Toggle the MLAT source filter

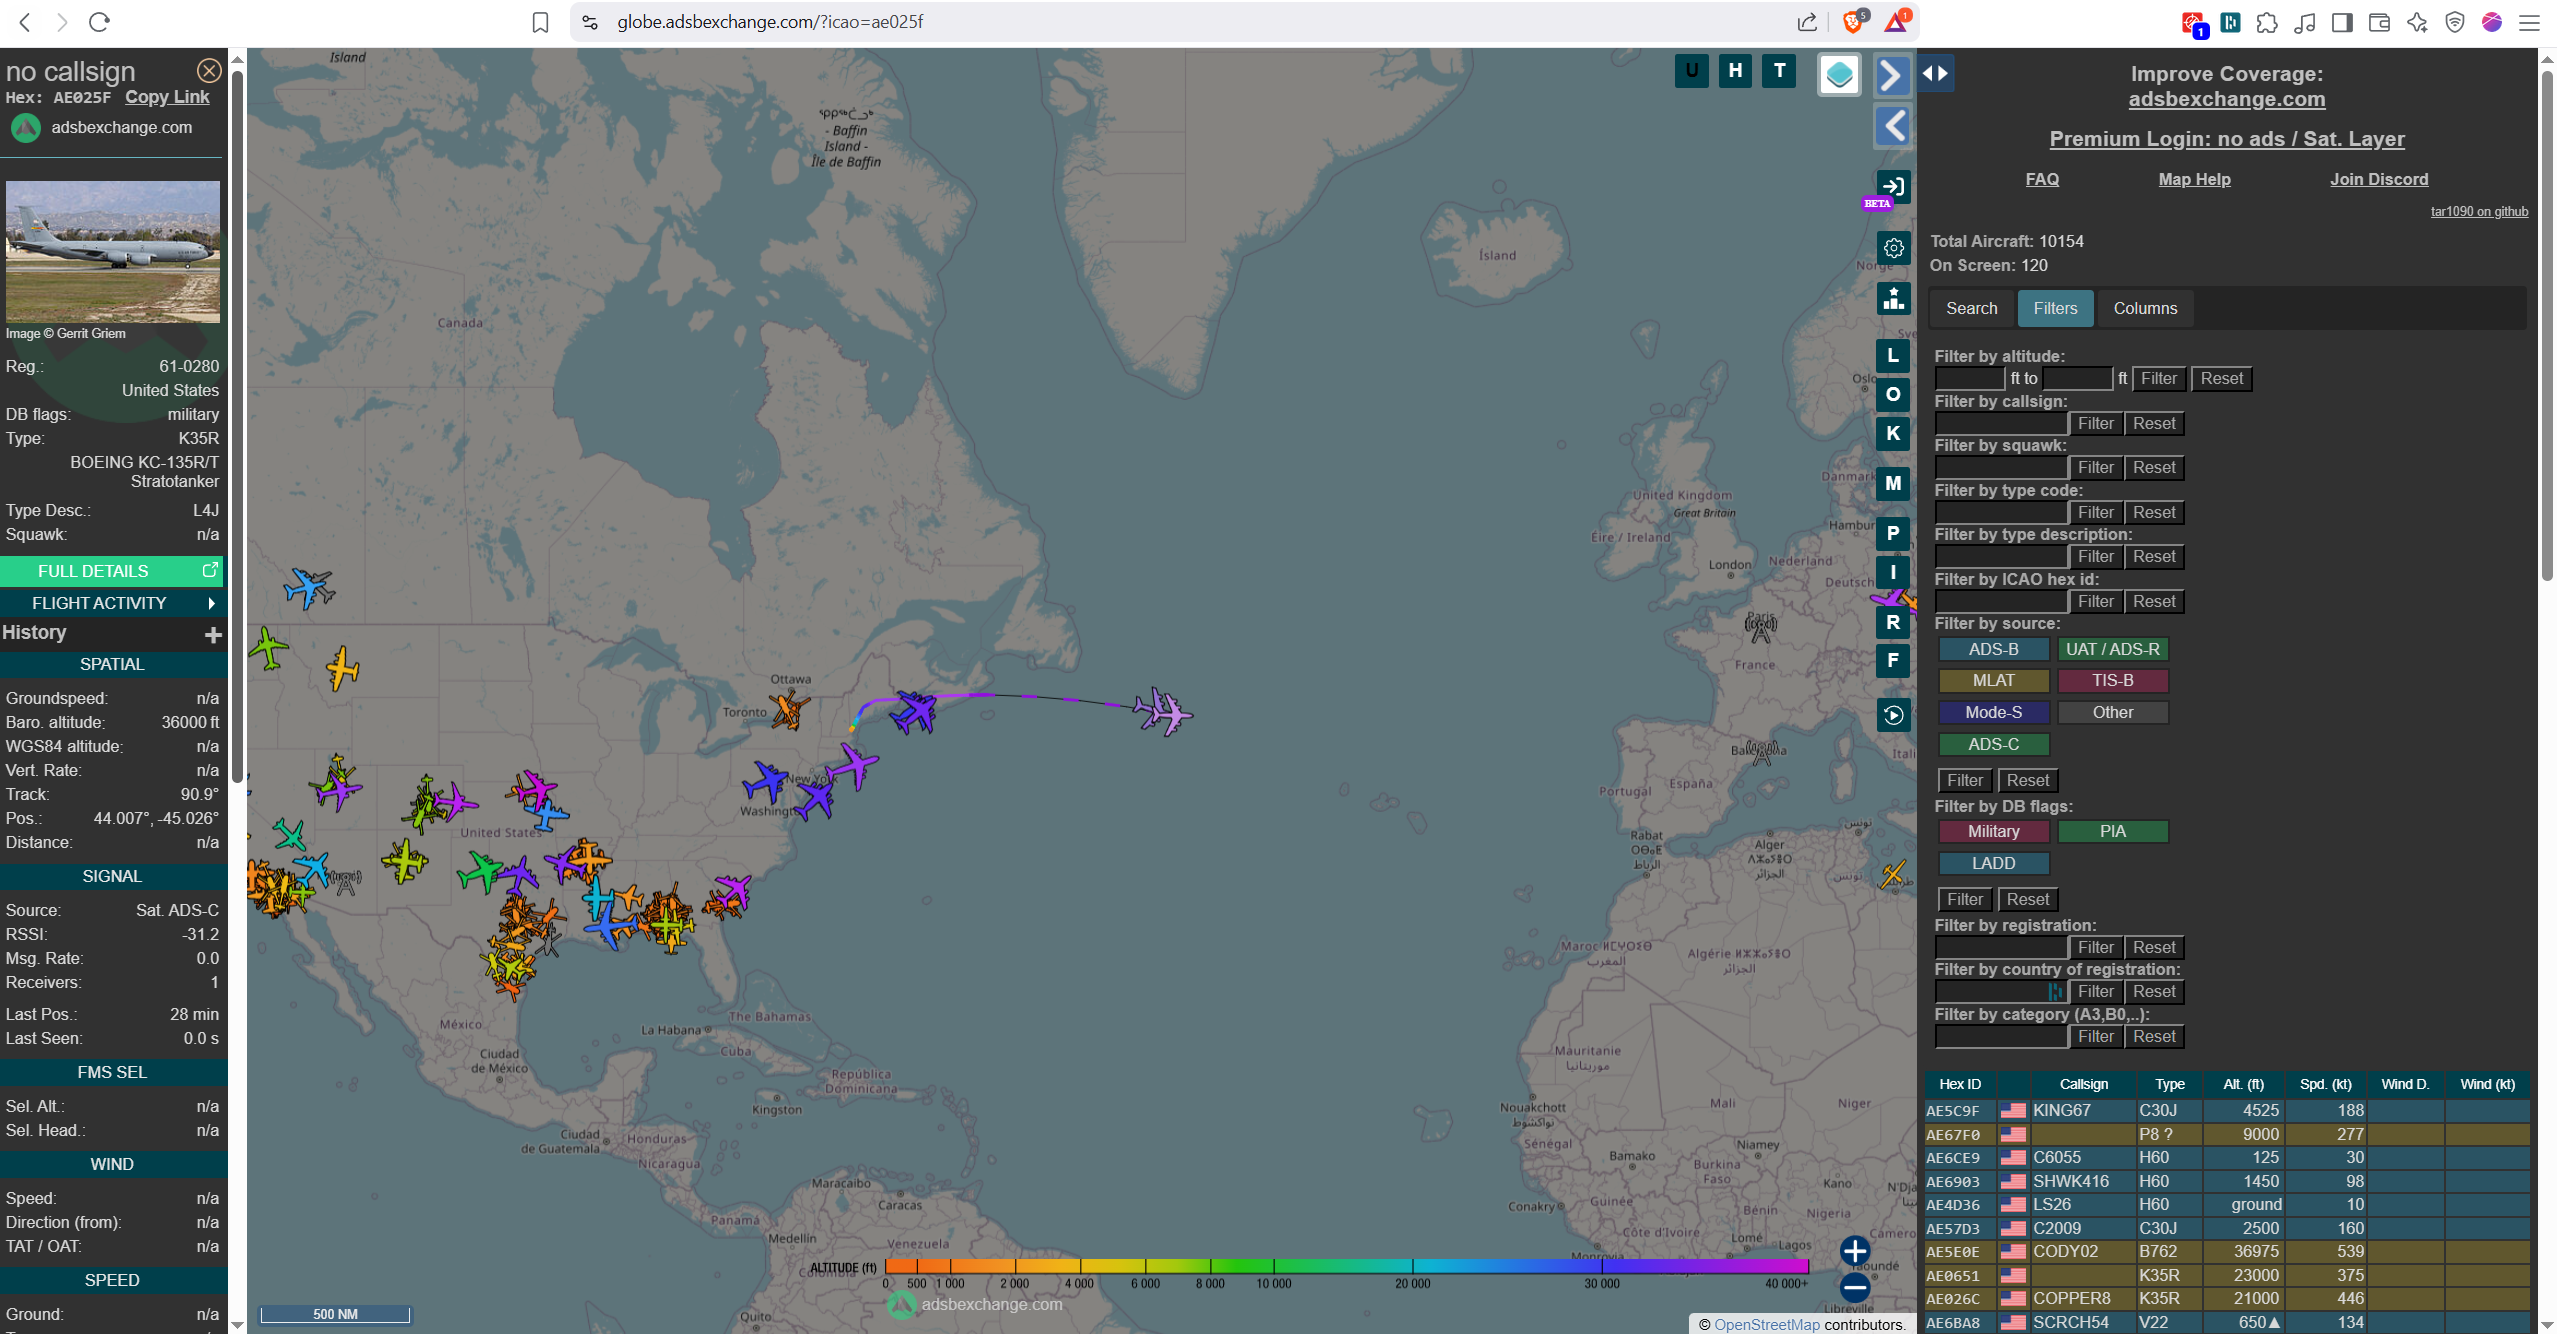(x=1993, y=680)
